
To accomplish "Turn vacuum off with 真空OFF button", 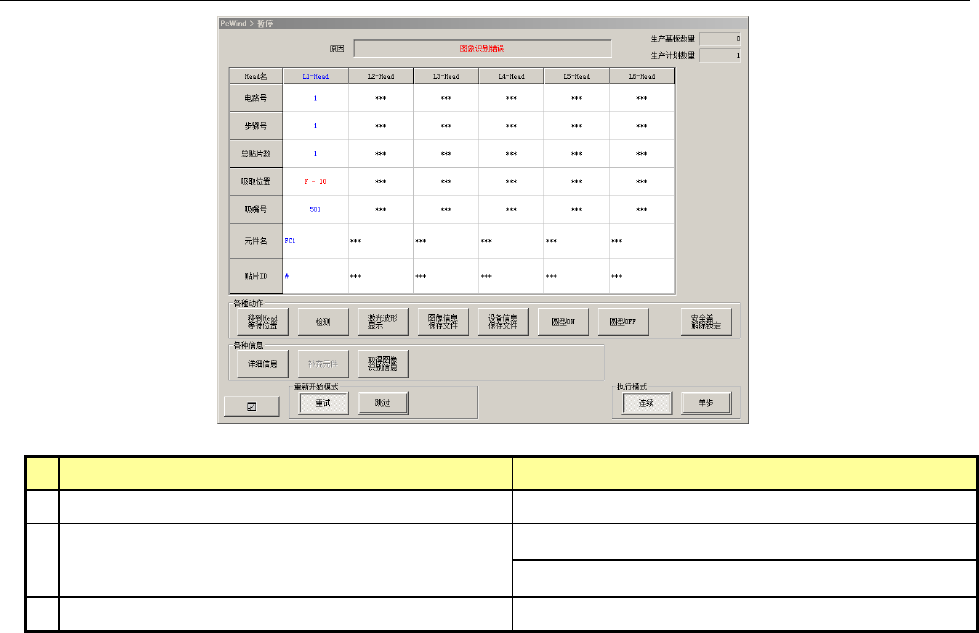I will (x=622, y=322).
